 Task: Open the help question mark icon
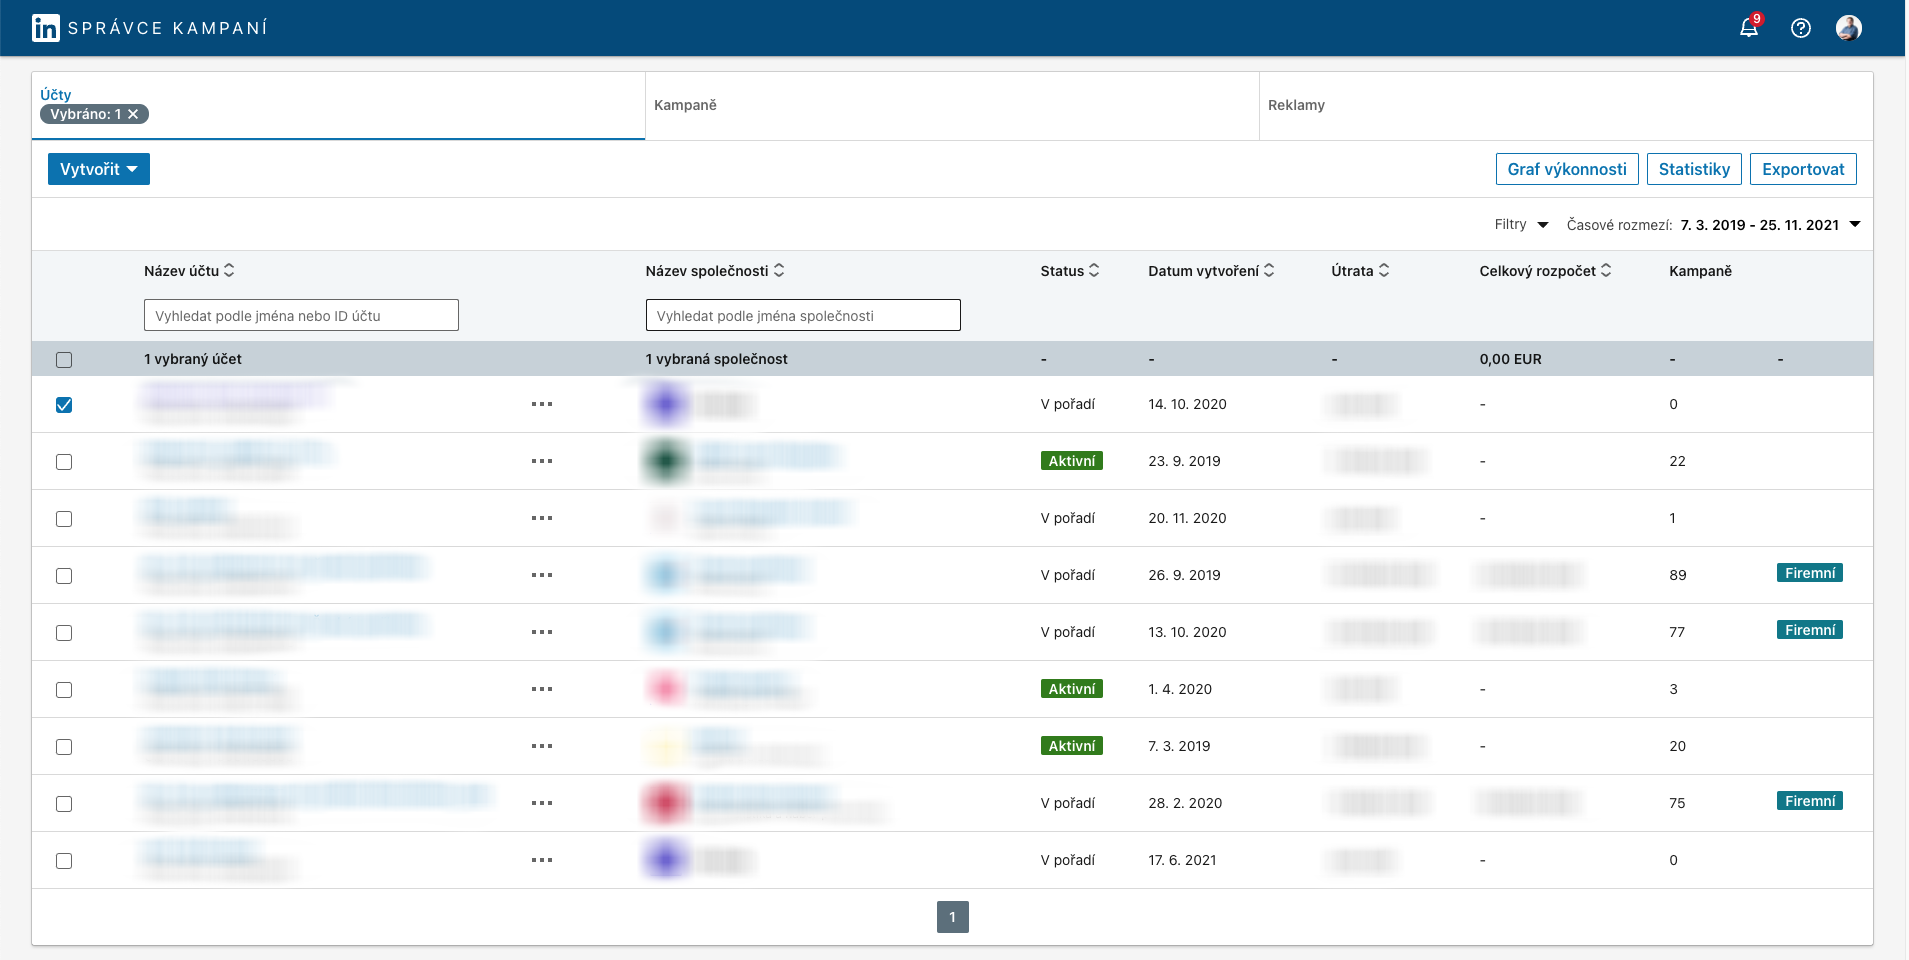1800,28
